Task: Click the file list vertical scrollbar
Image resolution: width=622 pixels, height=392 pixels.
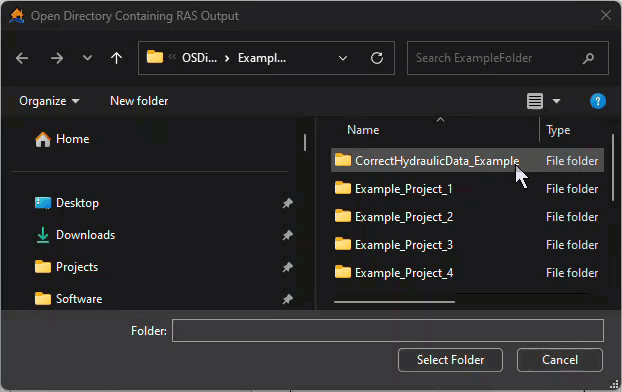Action: (x=613, y=167)
